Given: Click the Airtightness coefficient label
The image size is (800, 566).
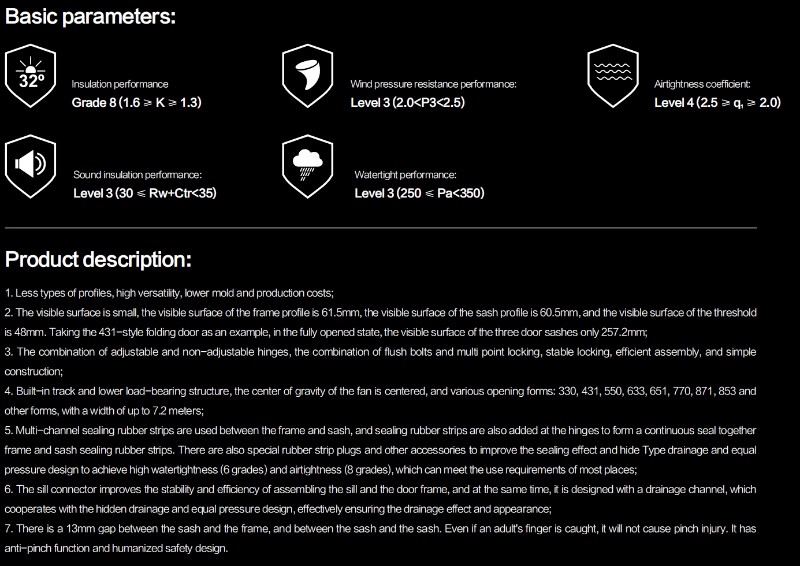Looking at the screenshot, I should pos(702,84).
